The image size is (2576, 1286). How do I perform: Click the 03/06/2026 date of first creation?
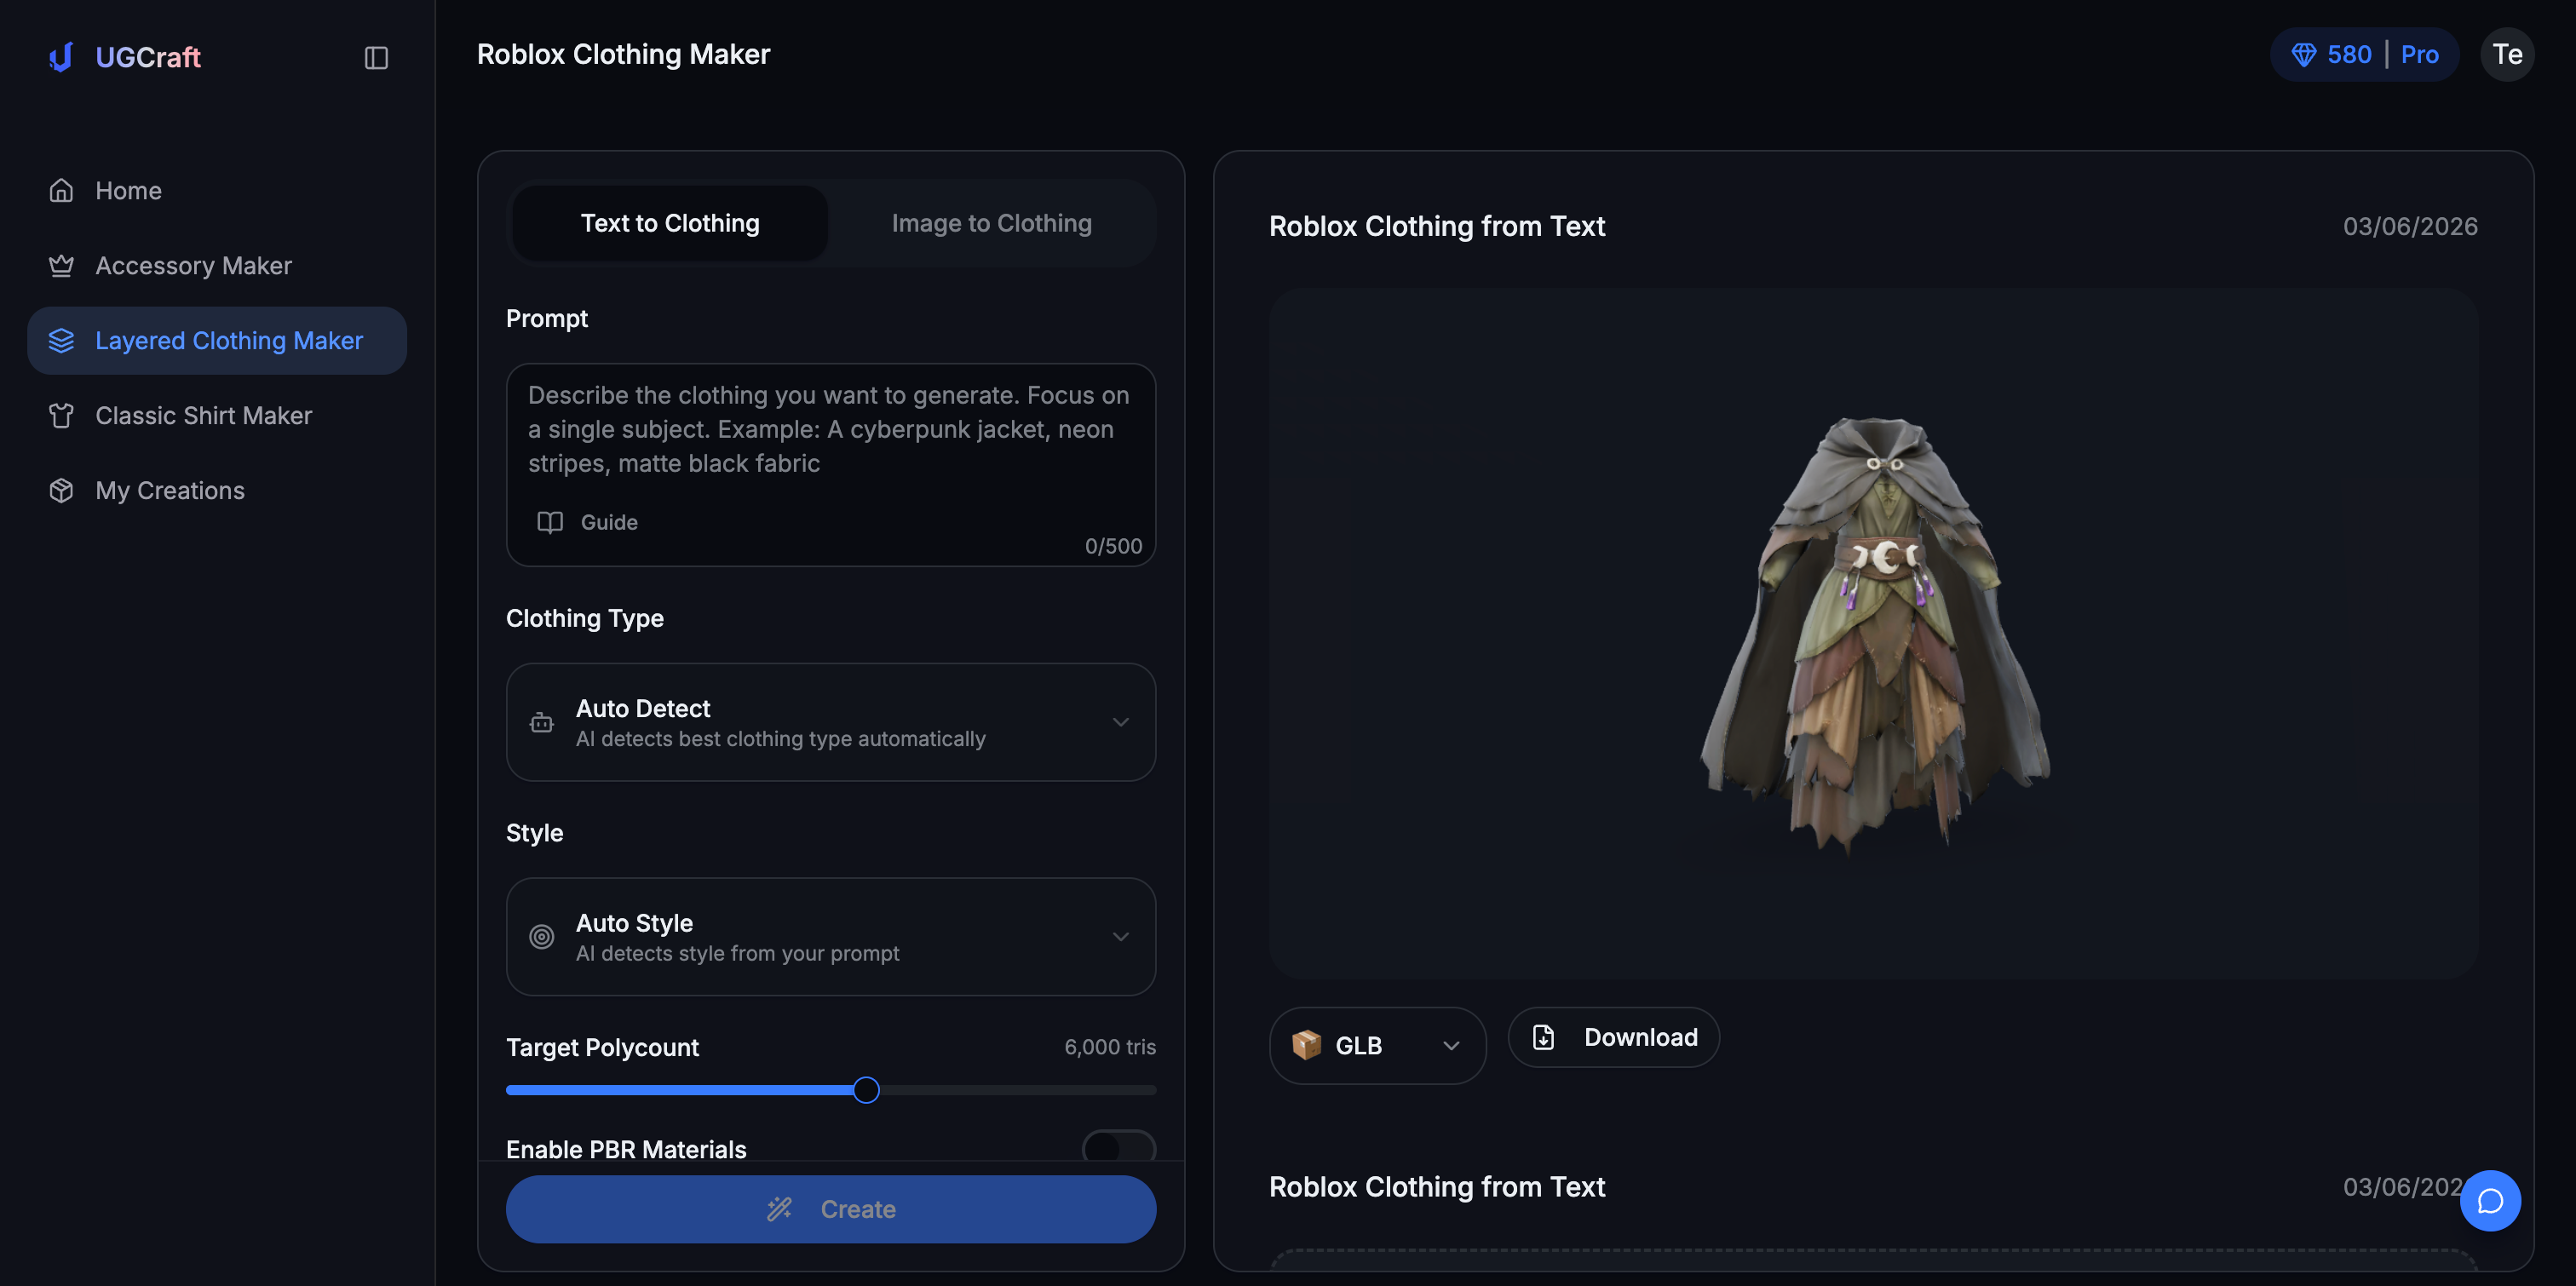click(x=2410, y=226)
